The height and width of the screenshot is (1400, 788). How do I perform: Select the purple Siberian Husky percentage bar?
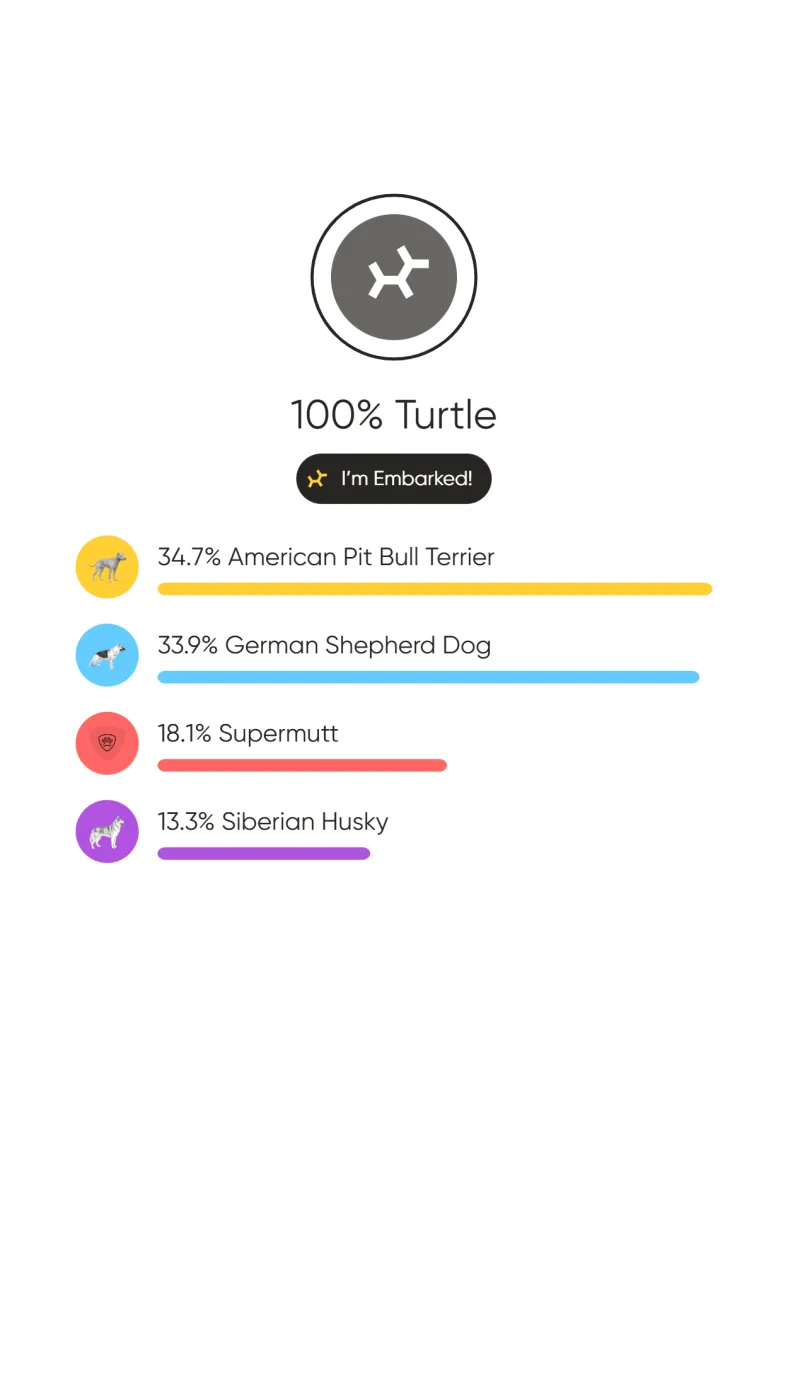pyautogui.click(x=264, y=853)
